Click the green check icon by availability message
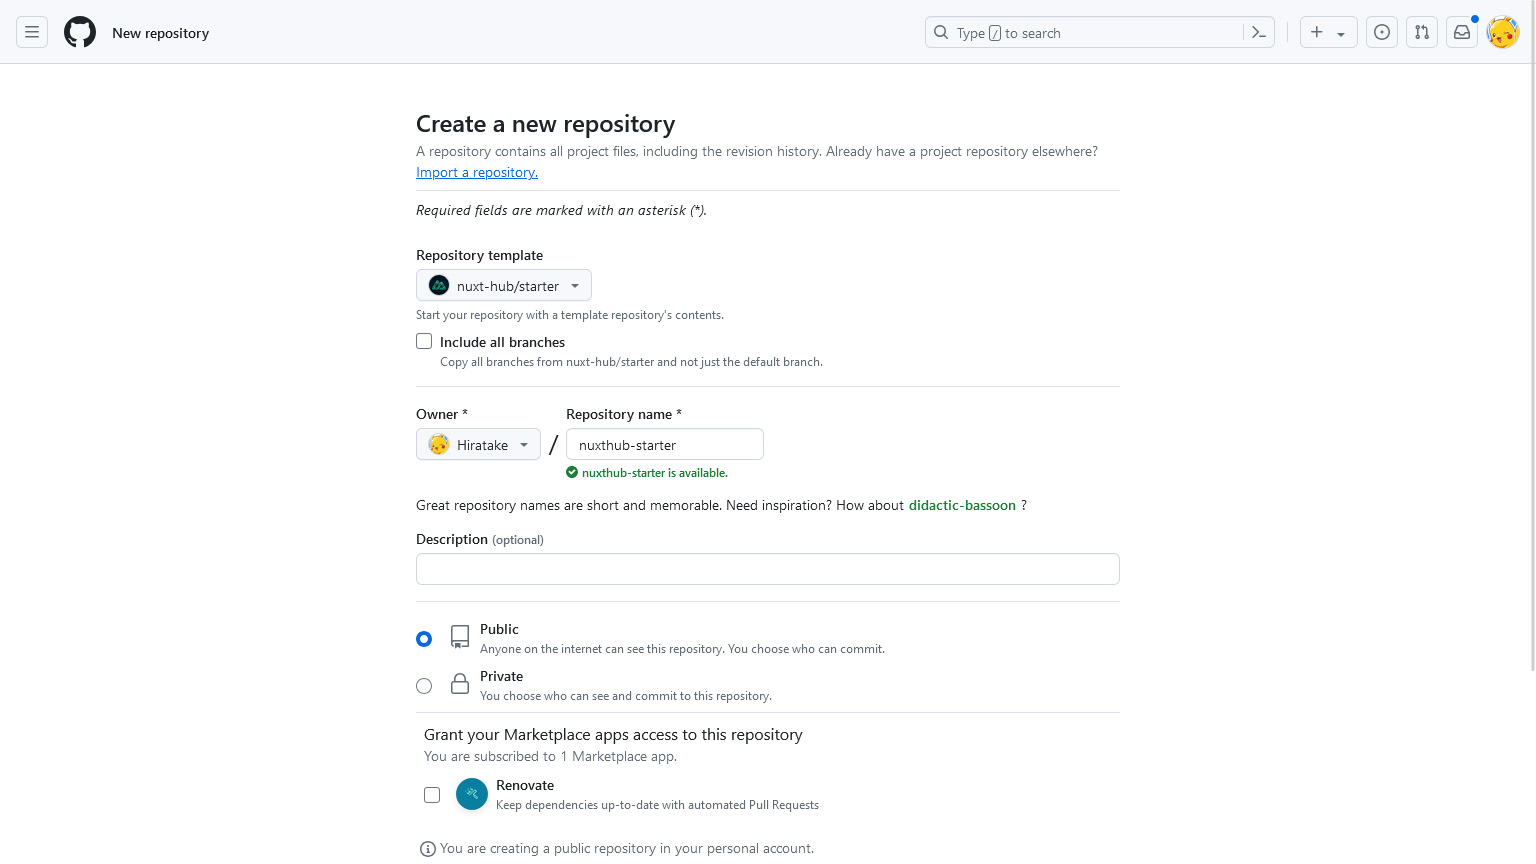1536x864 pixels. (x=572, y=472)
